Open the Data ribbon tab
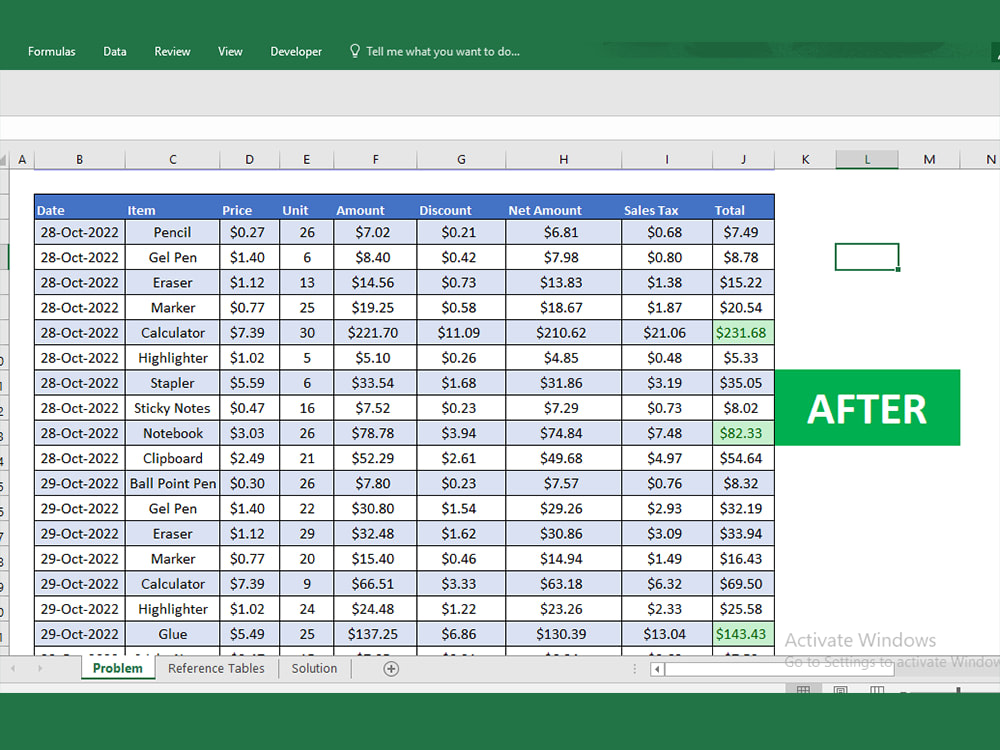Image resolution: width=1000 pixels, height=750 pixels. click(x=115, y=52)
